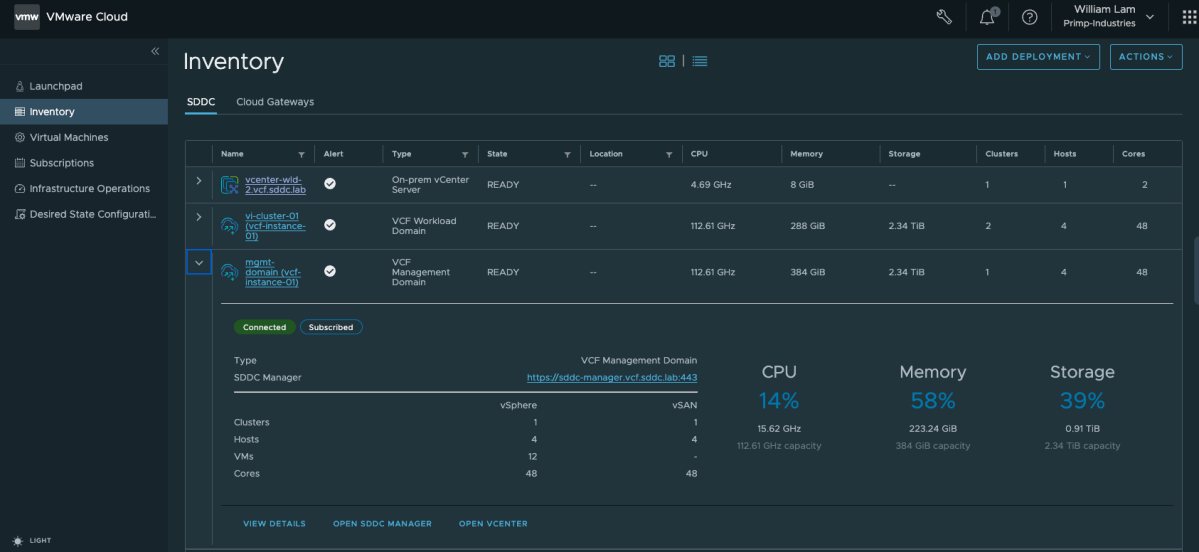
Task: Click the vcenter-wld-2 vCenter icon
Action: tap(229, 184)
